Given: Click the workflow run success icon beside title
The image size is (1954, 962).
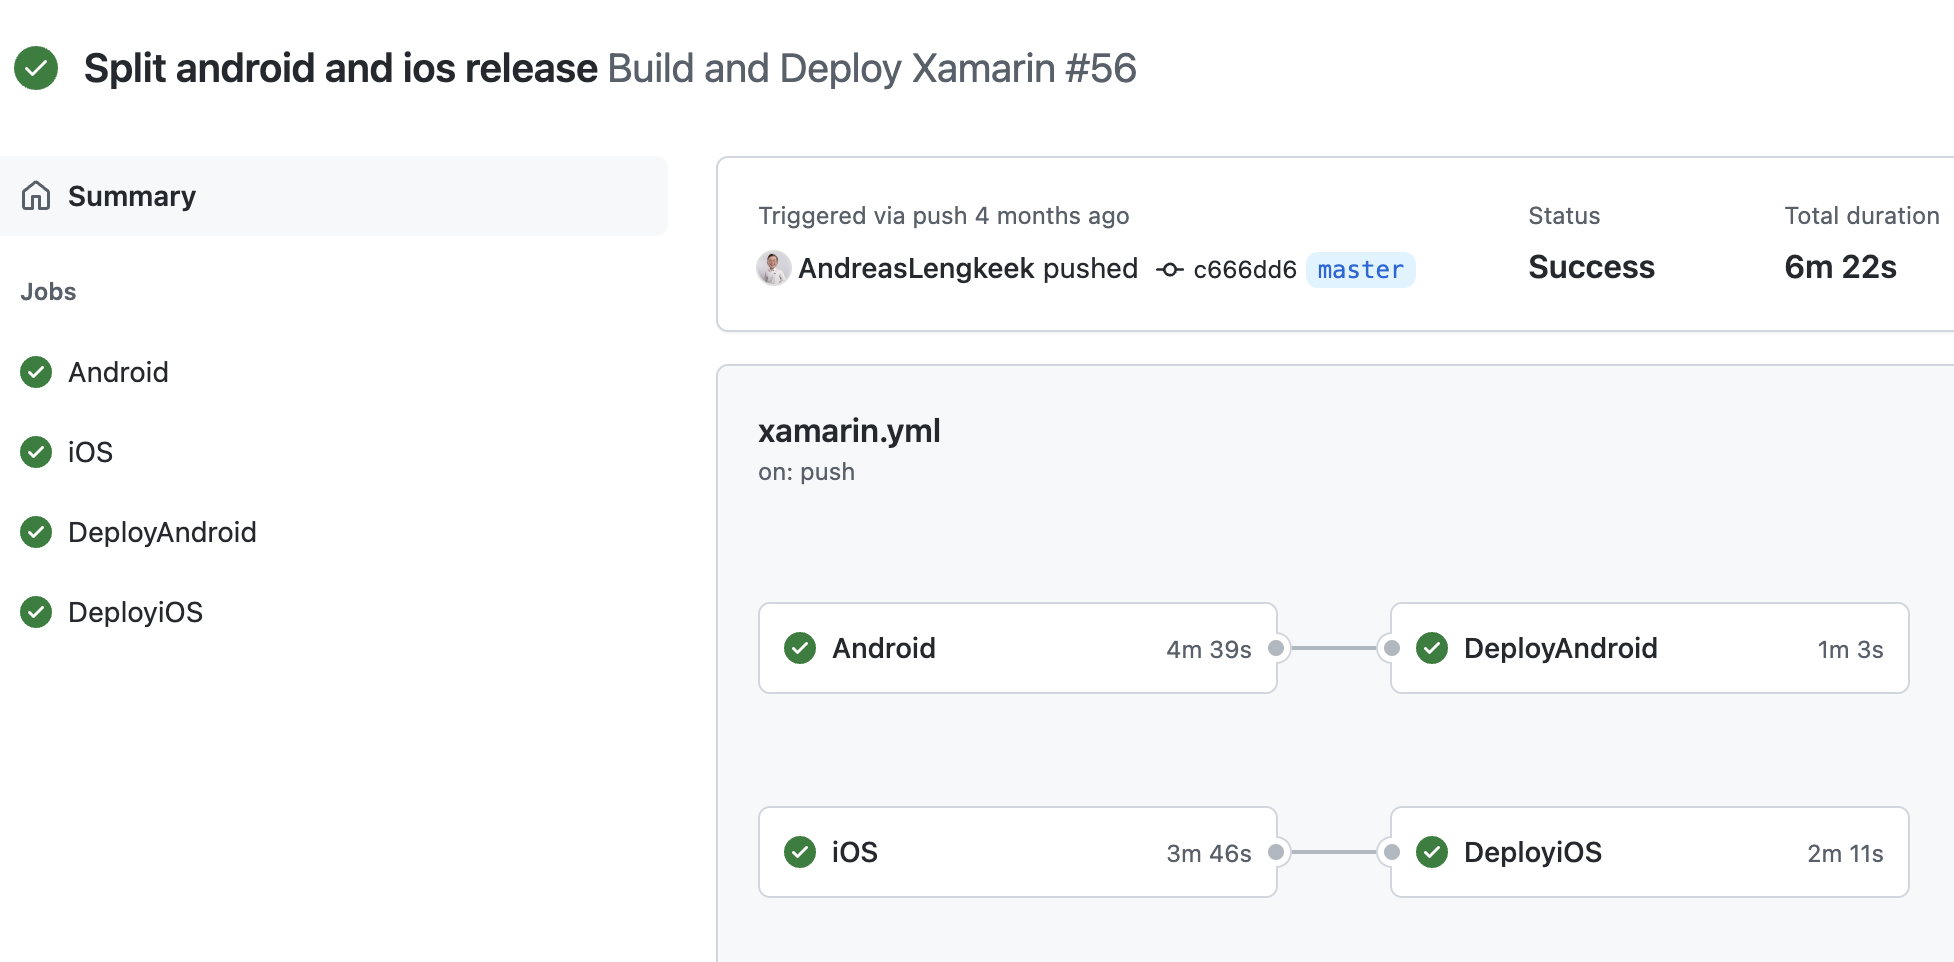Looking at the screenshot, I should [x=36, y=68].
